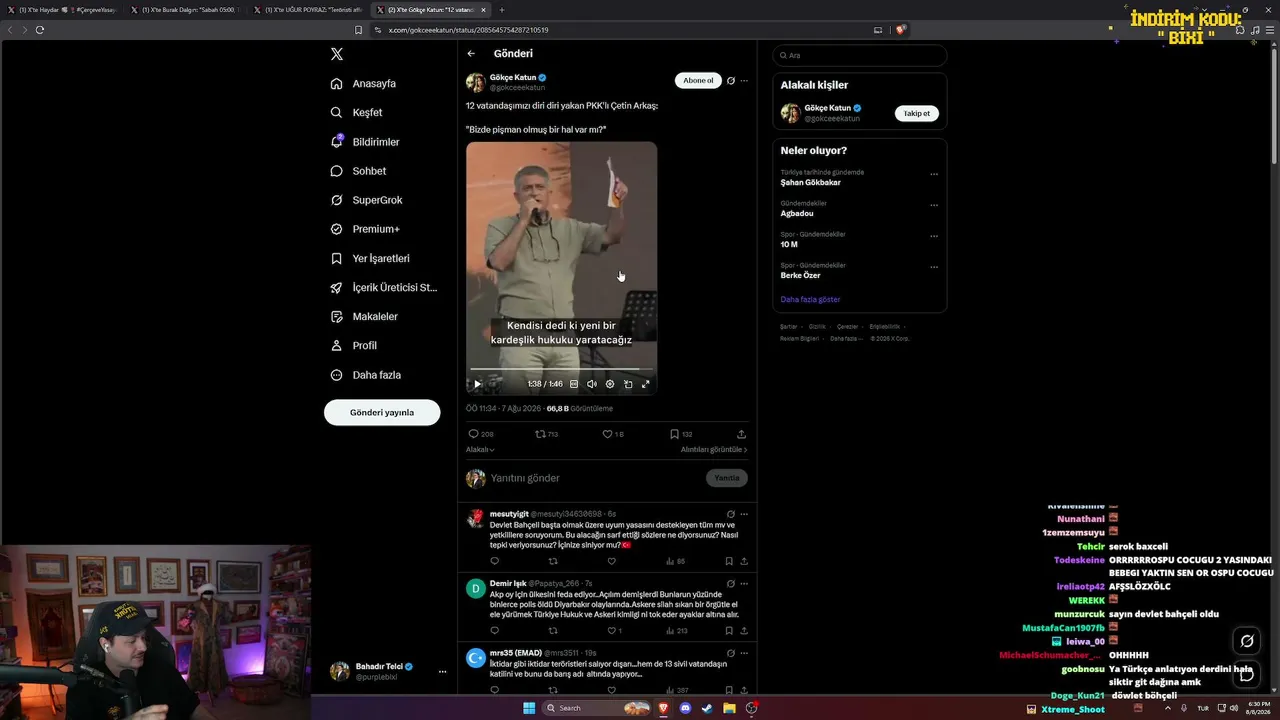Open more options on Demir Işık's reply
Viewport: 1280px width, 720px height.
tap(744, 583)
